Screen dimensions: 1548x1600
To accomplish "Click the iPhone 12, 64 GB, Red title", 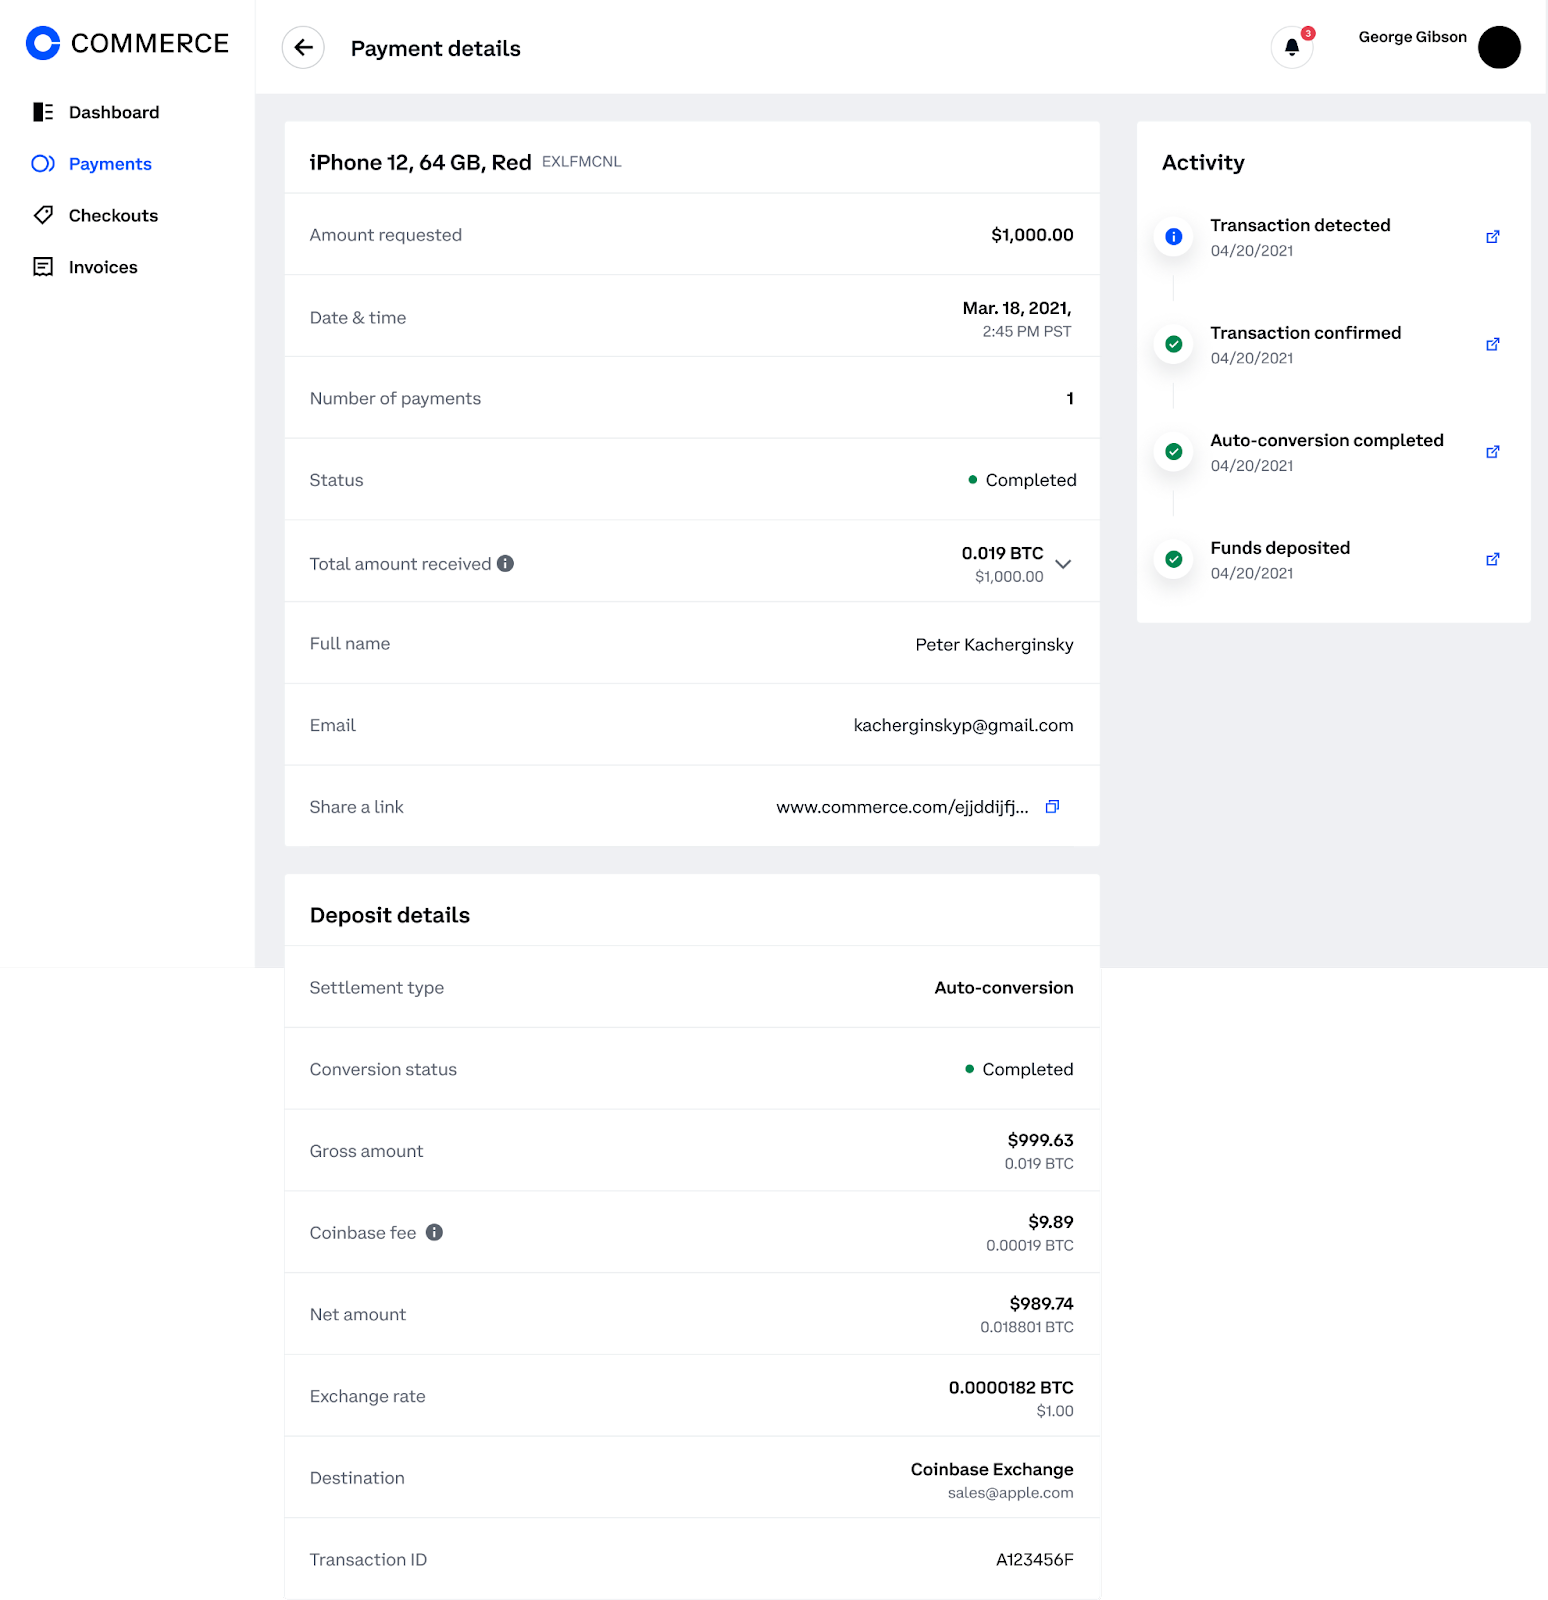I will click(420, 163).
